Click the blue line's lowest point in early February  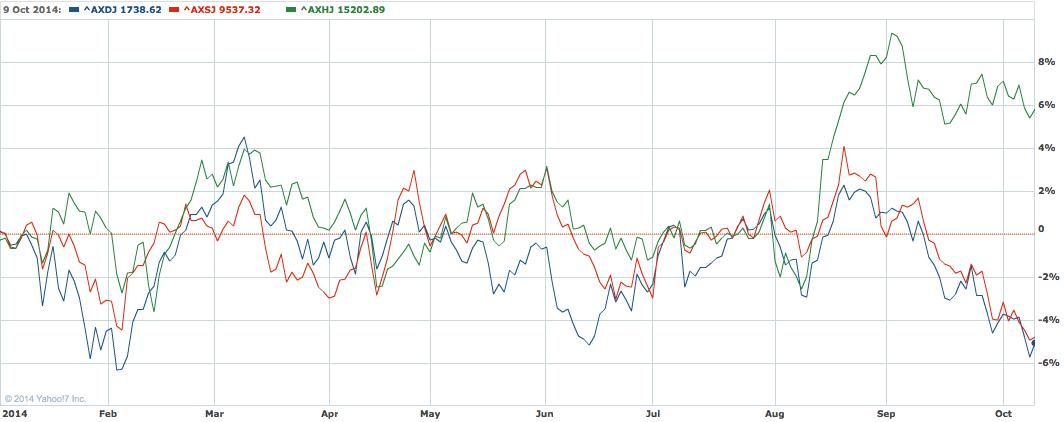pos(118,370)
